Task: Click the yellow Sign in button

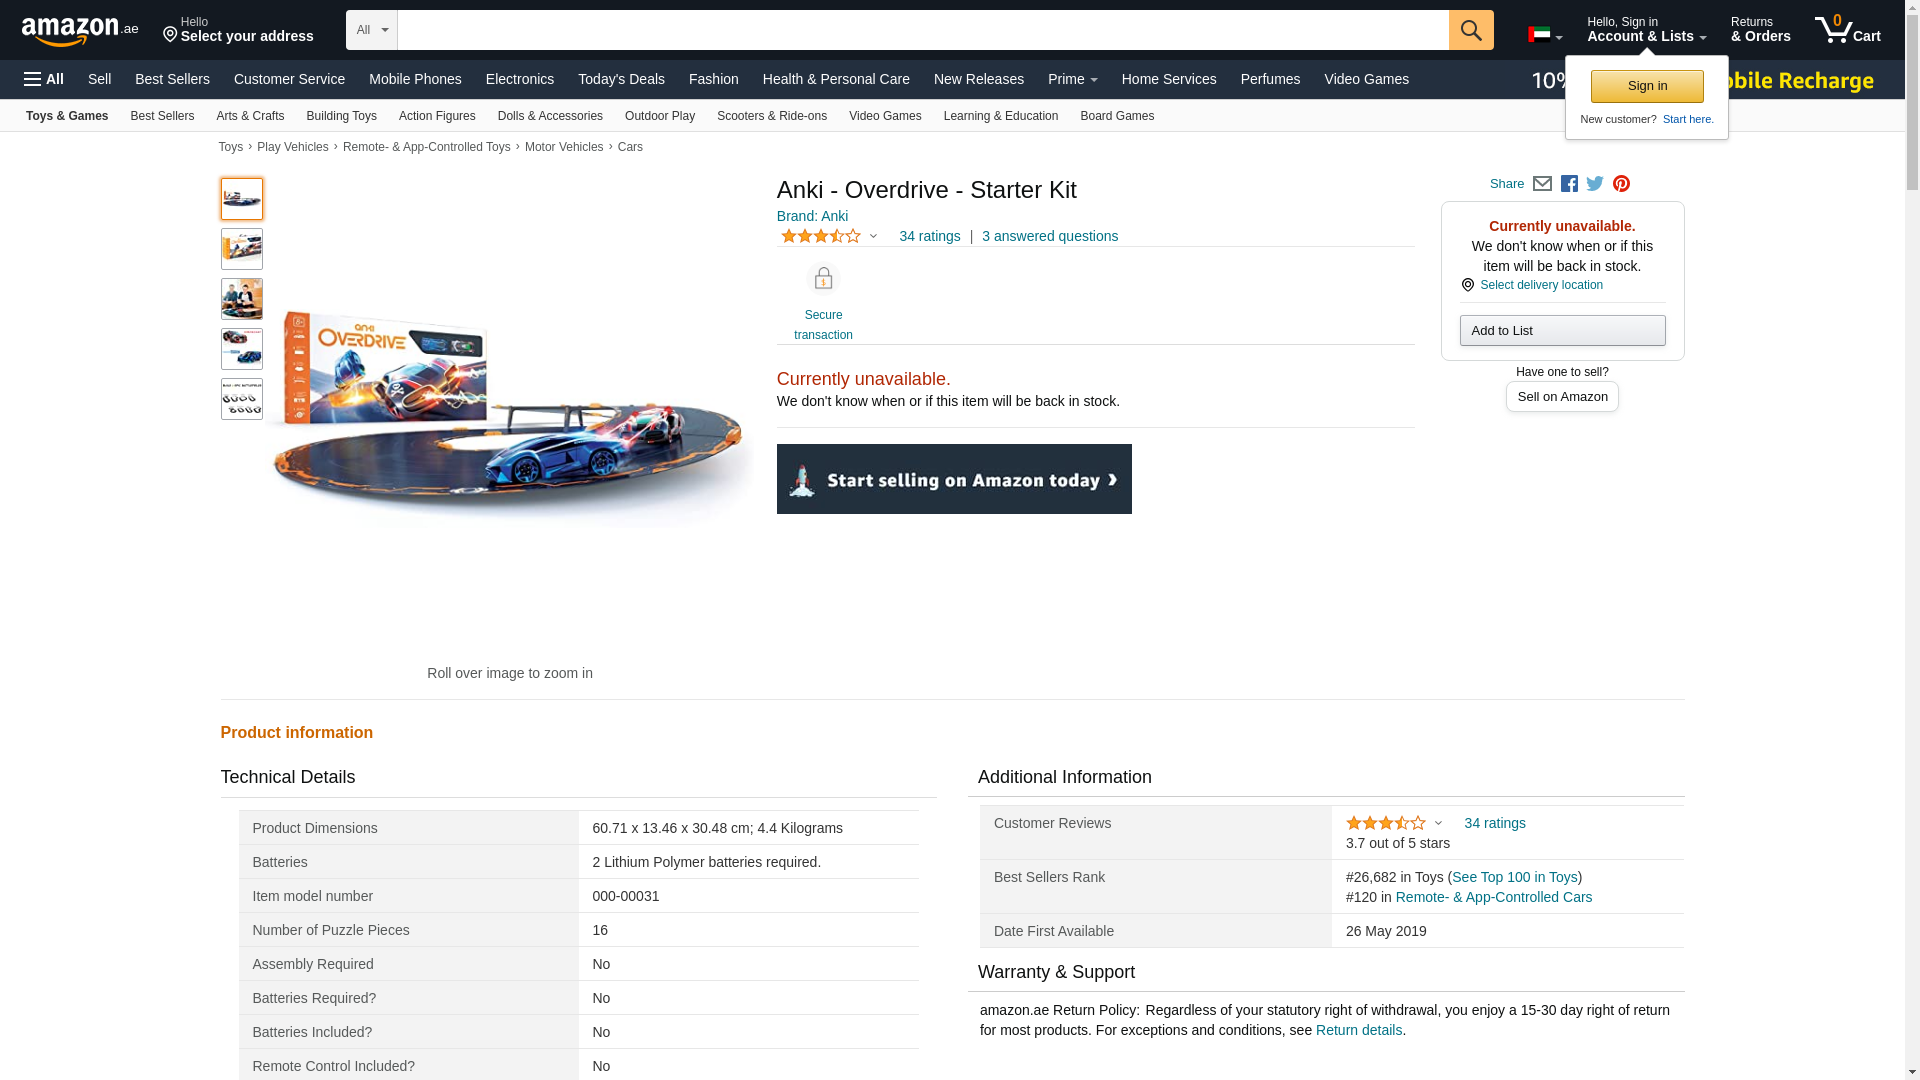Action: tap(1646, 86)
